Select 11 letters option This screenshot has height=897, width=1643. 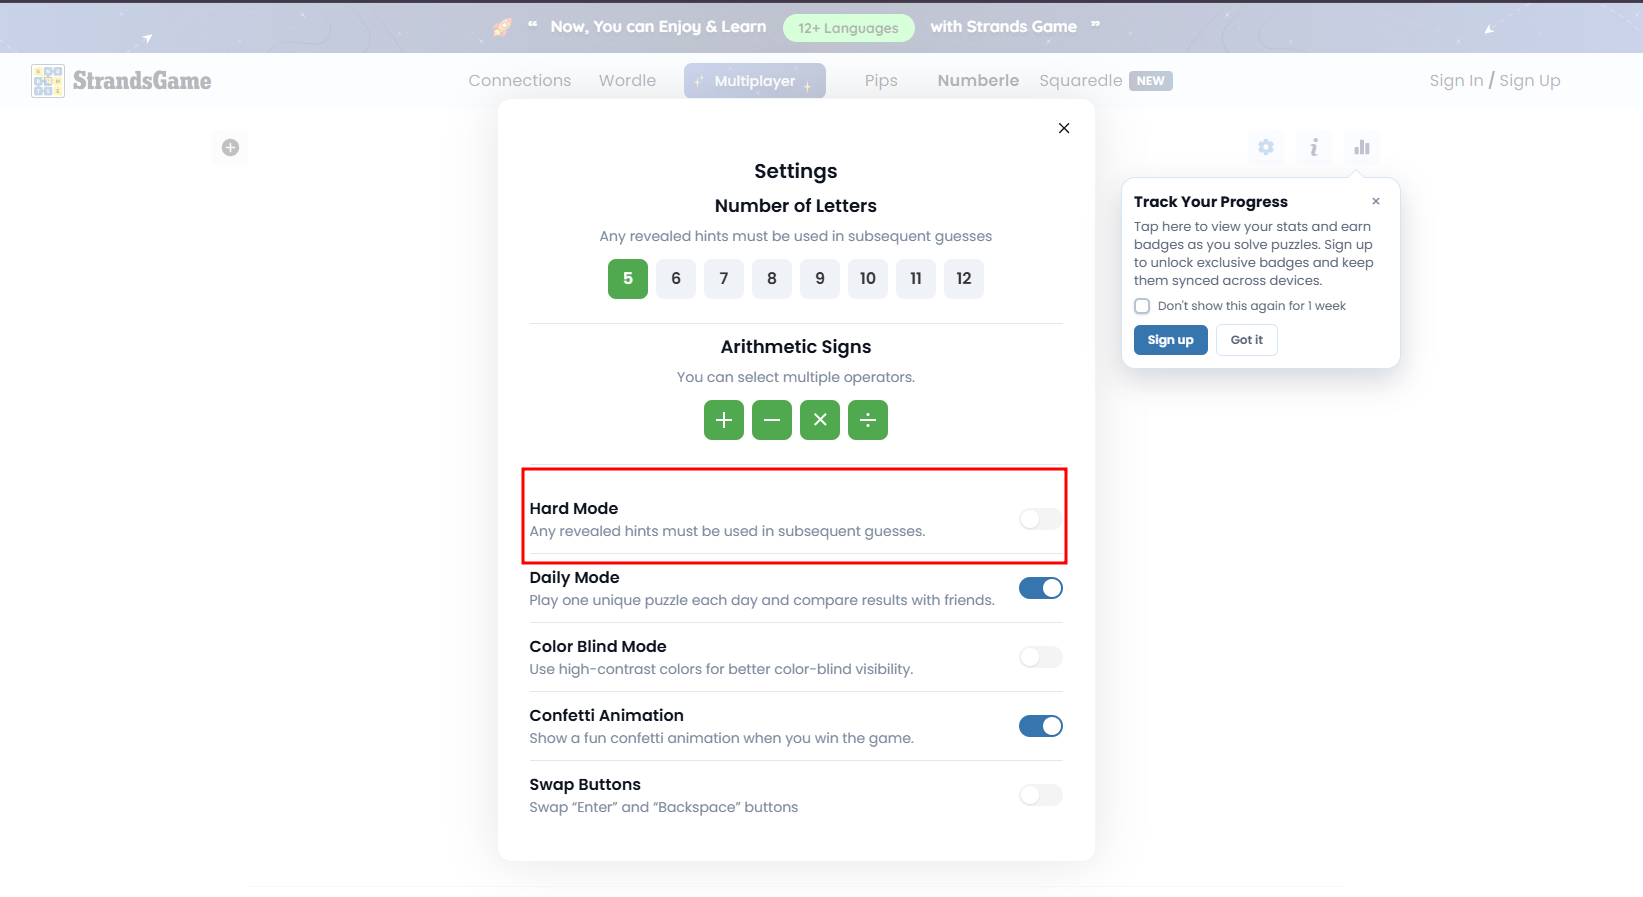pyautogui.click(x=916, y=279)
